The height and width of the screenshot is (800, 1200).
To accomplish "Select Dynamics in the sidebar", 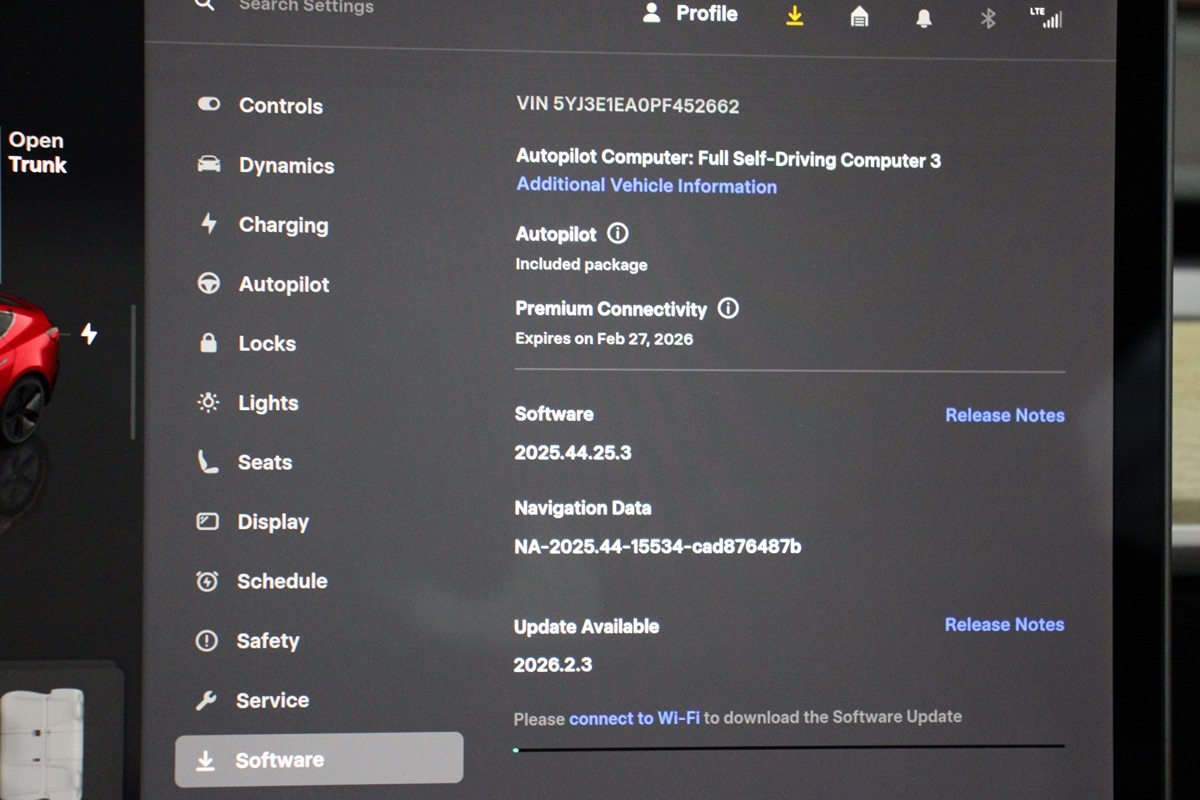I will tap(285, 166).
